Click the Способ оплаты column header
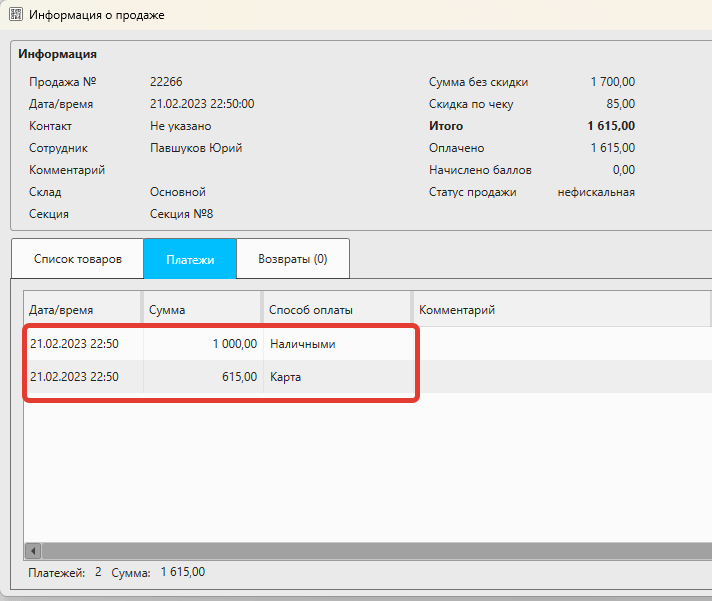712x601 pixels. [337, 310]
